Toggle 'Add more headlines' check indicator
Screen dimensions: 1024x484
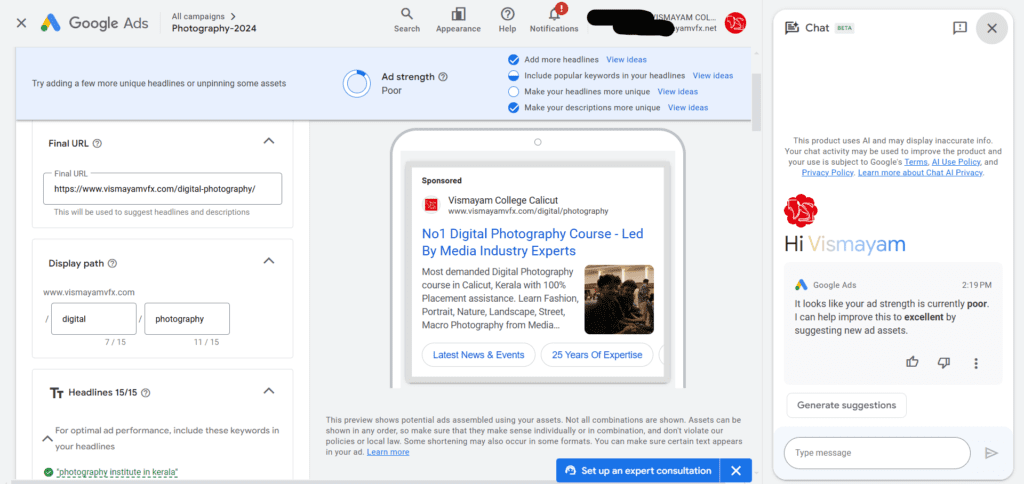[x=513, y=59]
